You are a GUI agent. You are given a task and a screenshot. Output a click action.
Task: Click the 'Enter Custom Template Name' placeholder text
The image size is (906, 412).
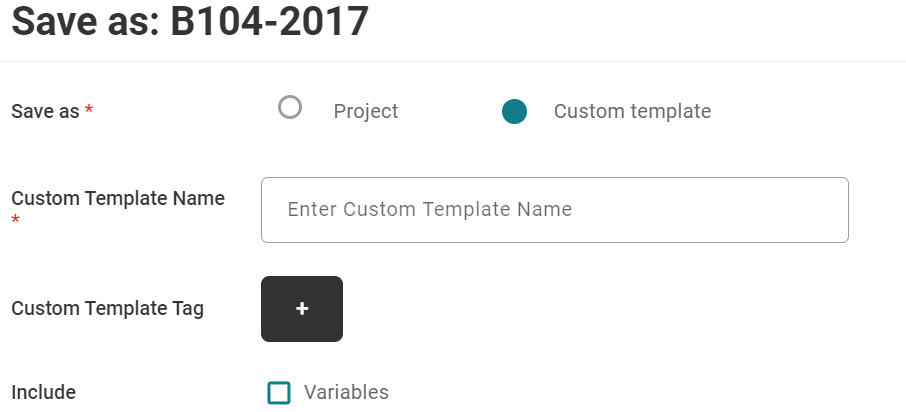click(429, 209)
